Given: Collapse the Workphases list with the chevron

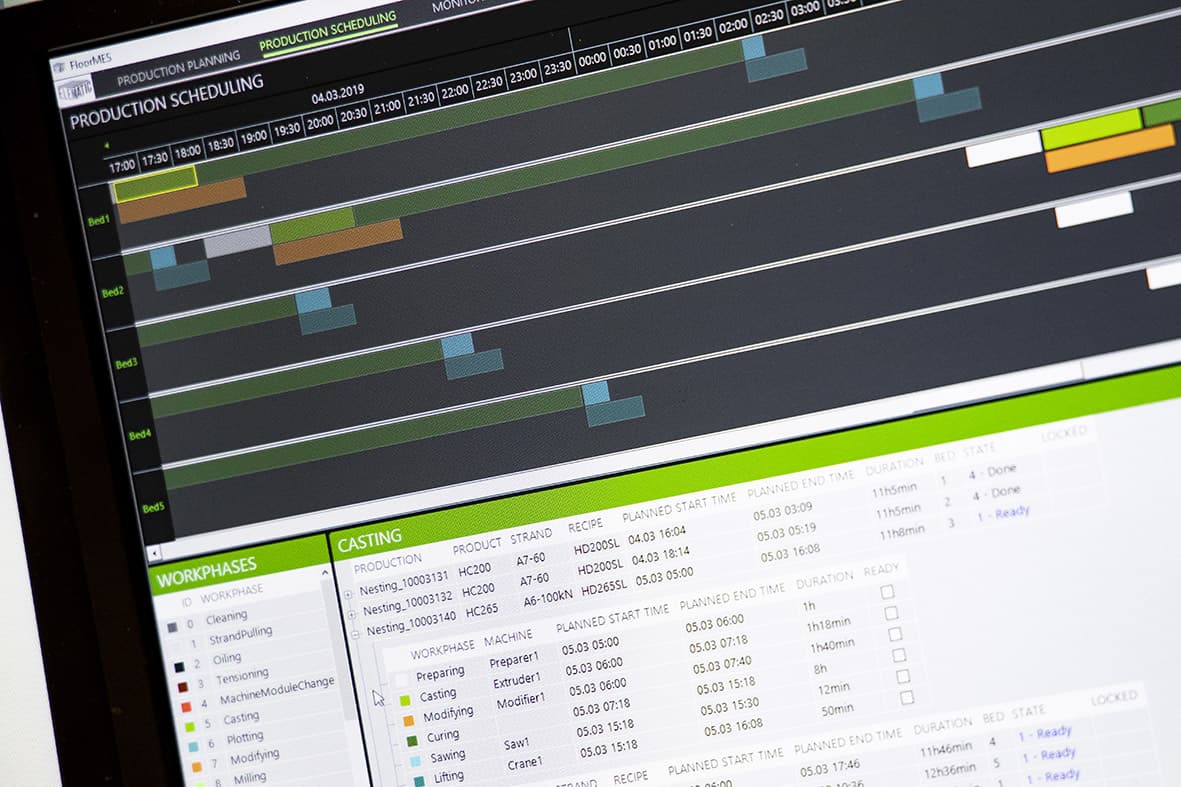Looking at the screenshot, I should pos(325,573).
